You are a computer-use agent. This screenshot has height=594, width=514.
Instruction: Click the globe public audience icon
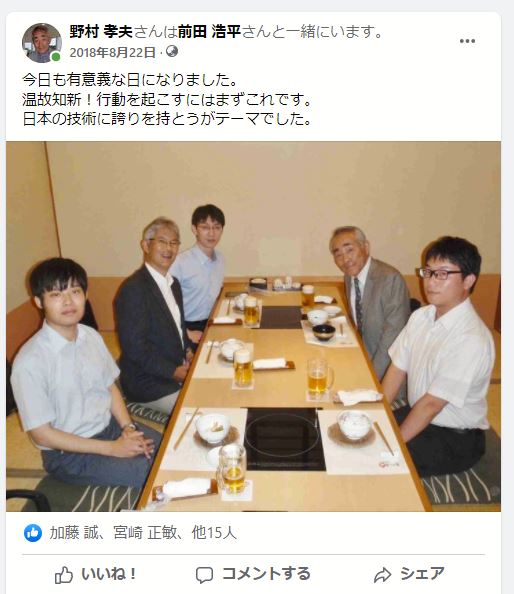pyautogui.click(x=172, y=51)
